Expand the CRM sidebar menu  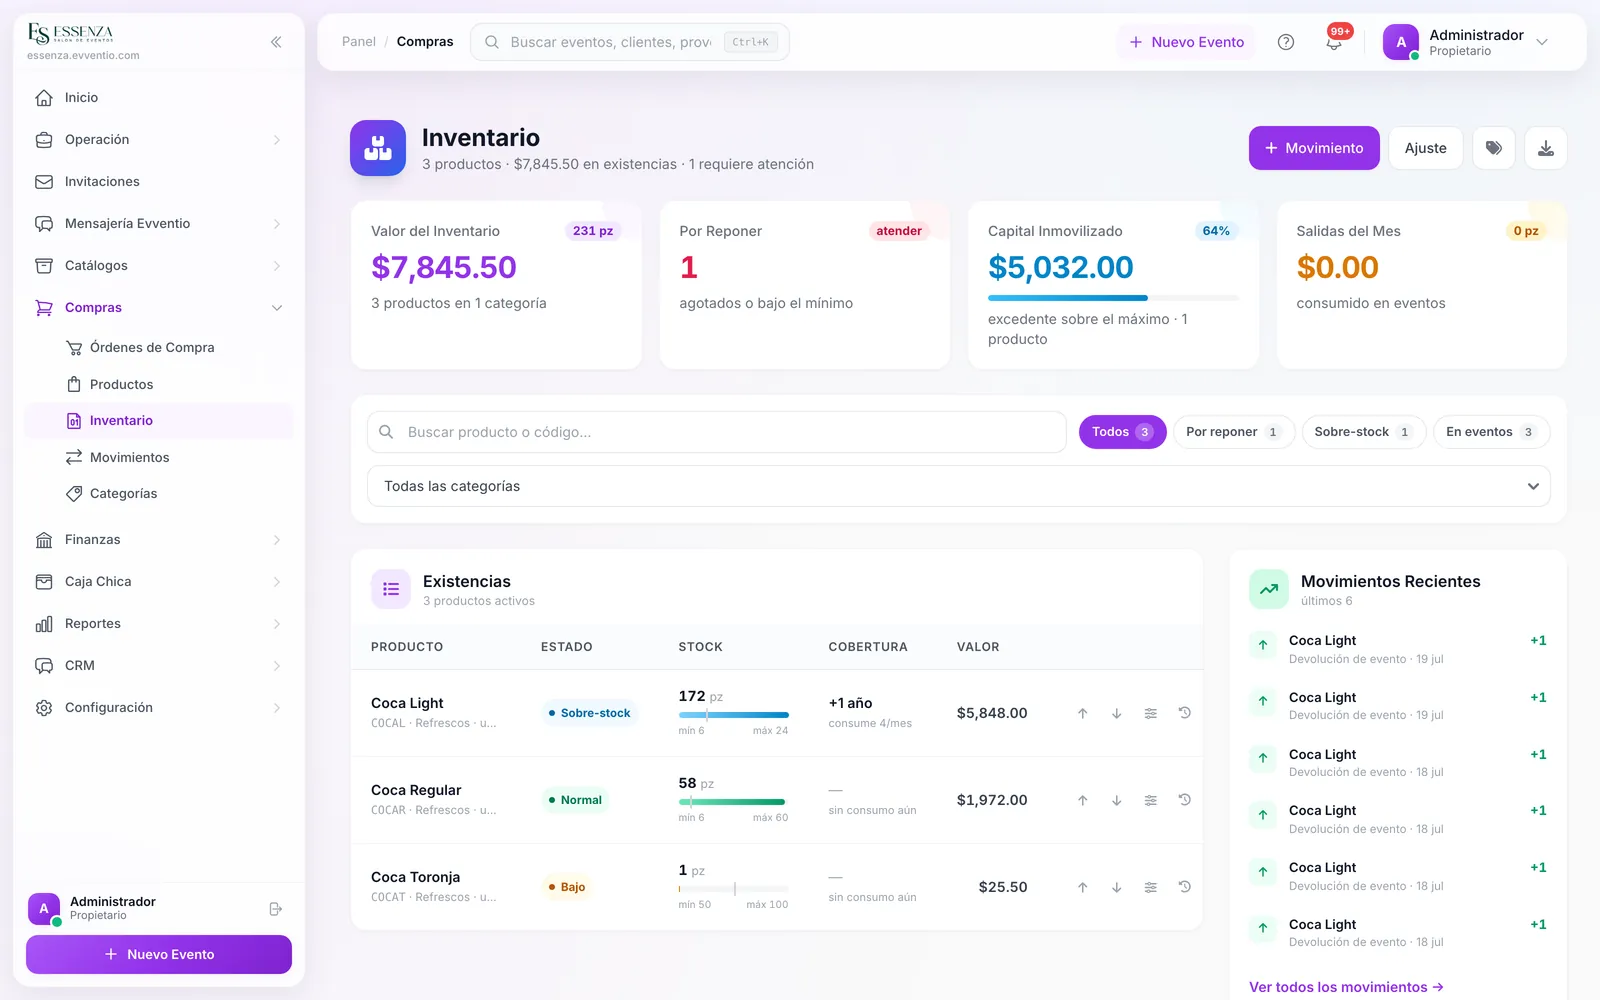(159, 666)
